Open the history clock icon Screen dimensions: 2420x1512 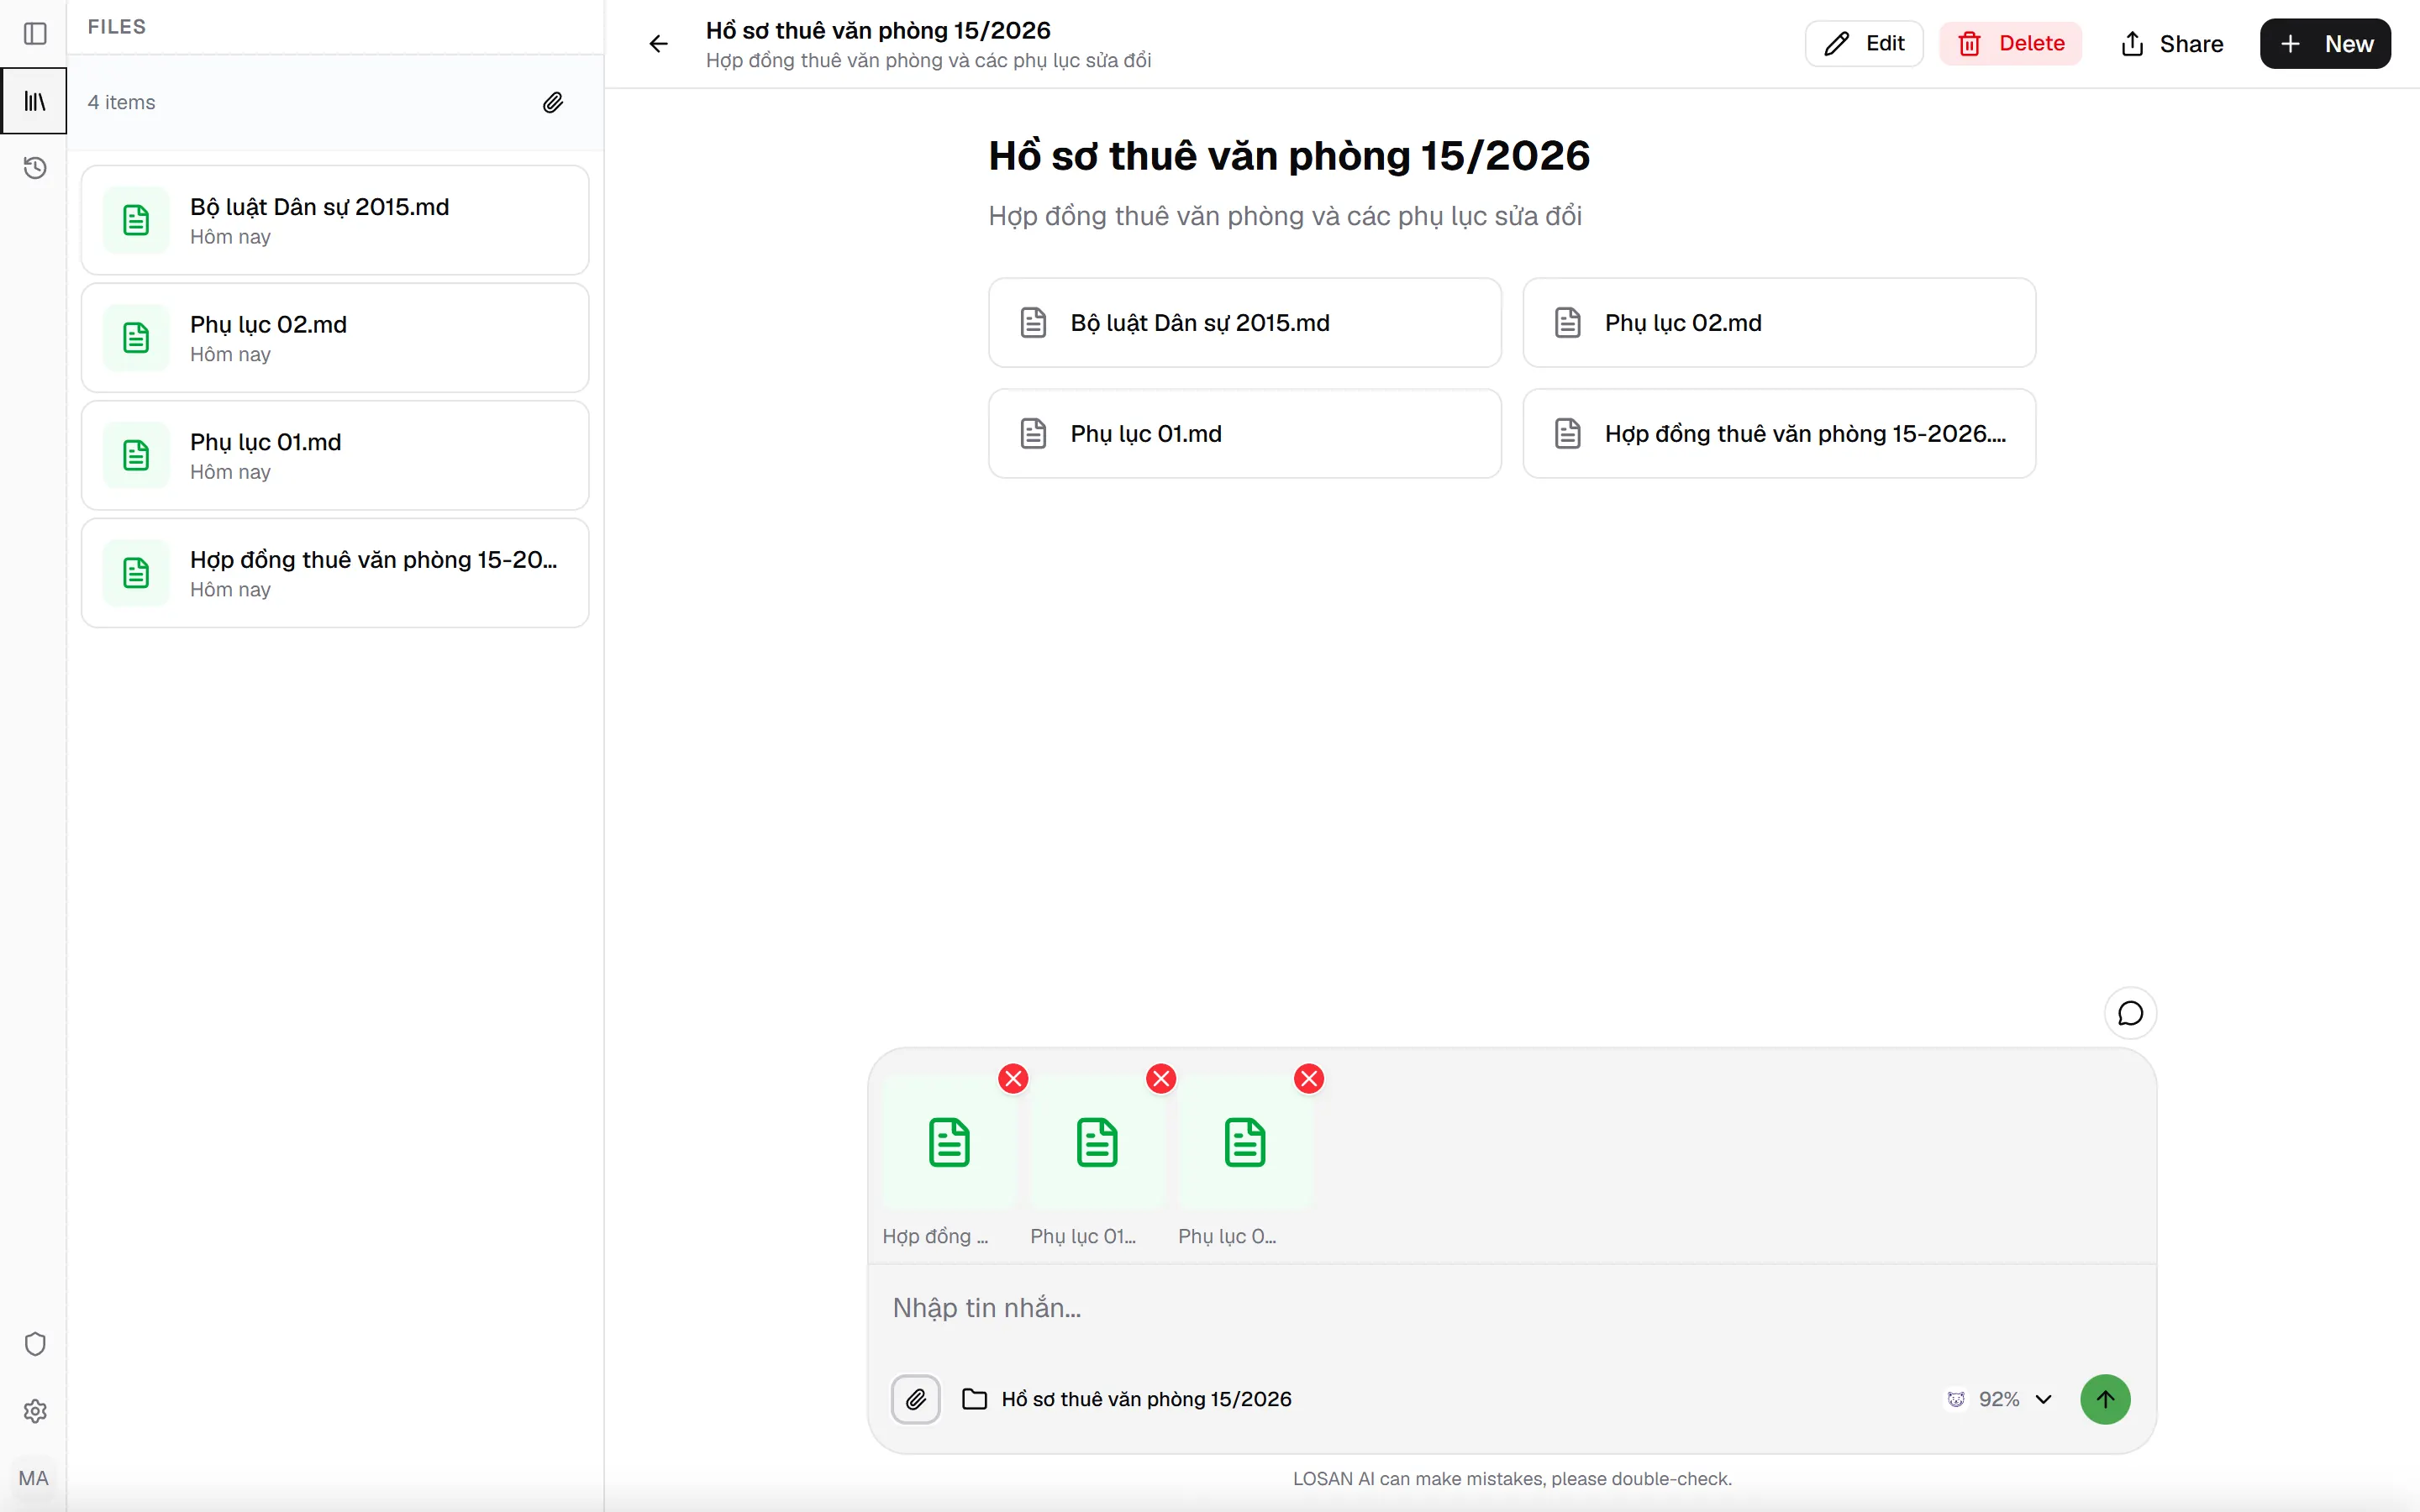click(35, 168)
